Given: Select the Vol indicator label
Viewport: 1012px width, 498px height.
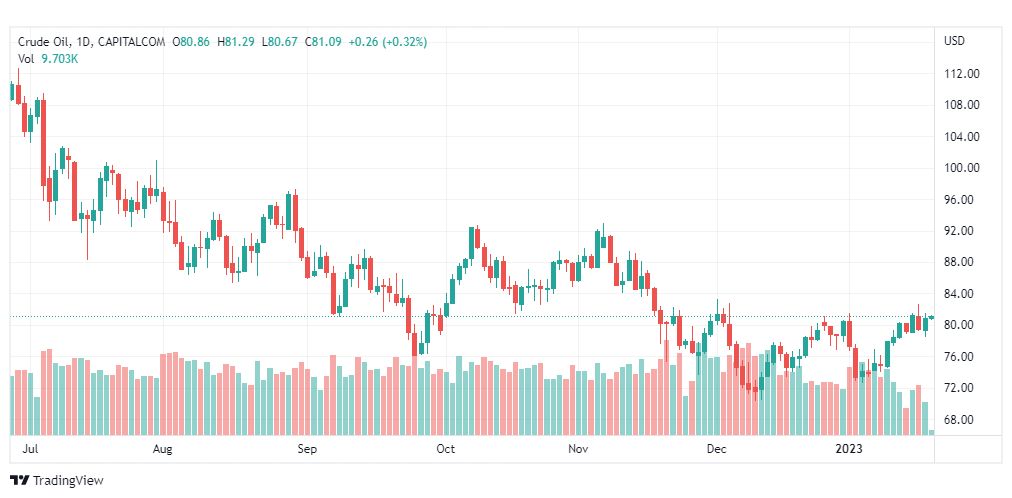Looking at the screenshot, I should (x=26, y=59).
